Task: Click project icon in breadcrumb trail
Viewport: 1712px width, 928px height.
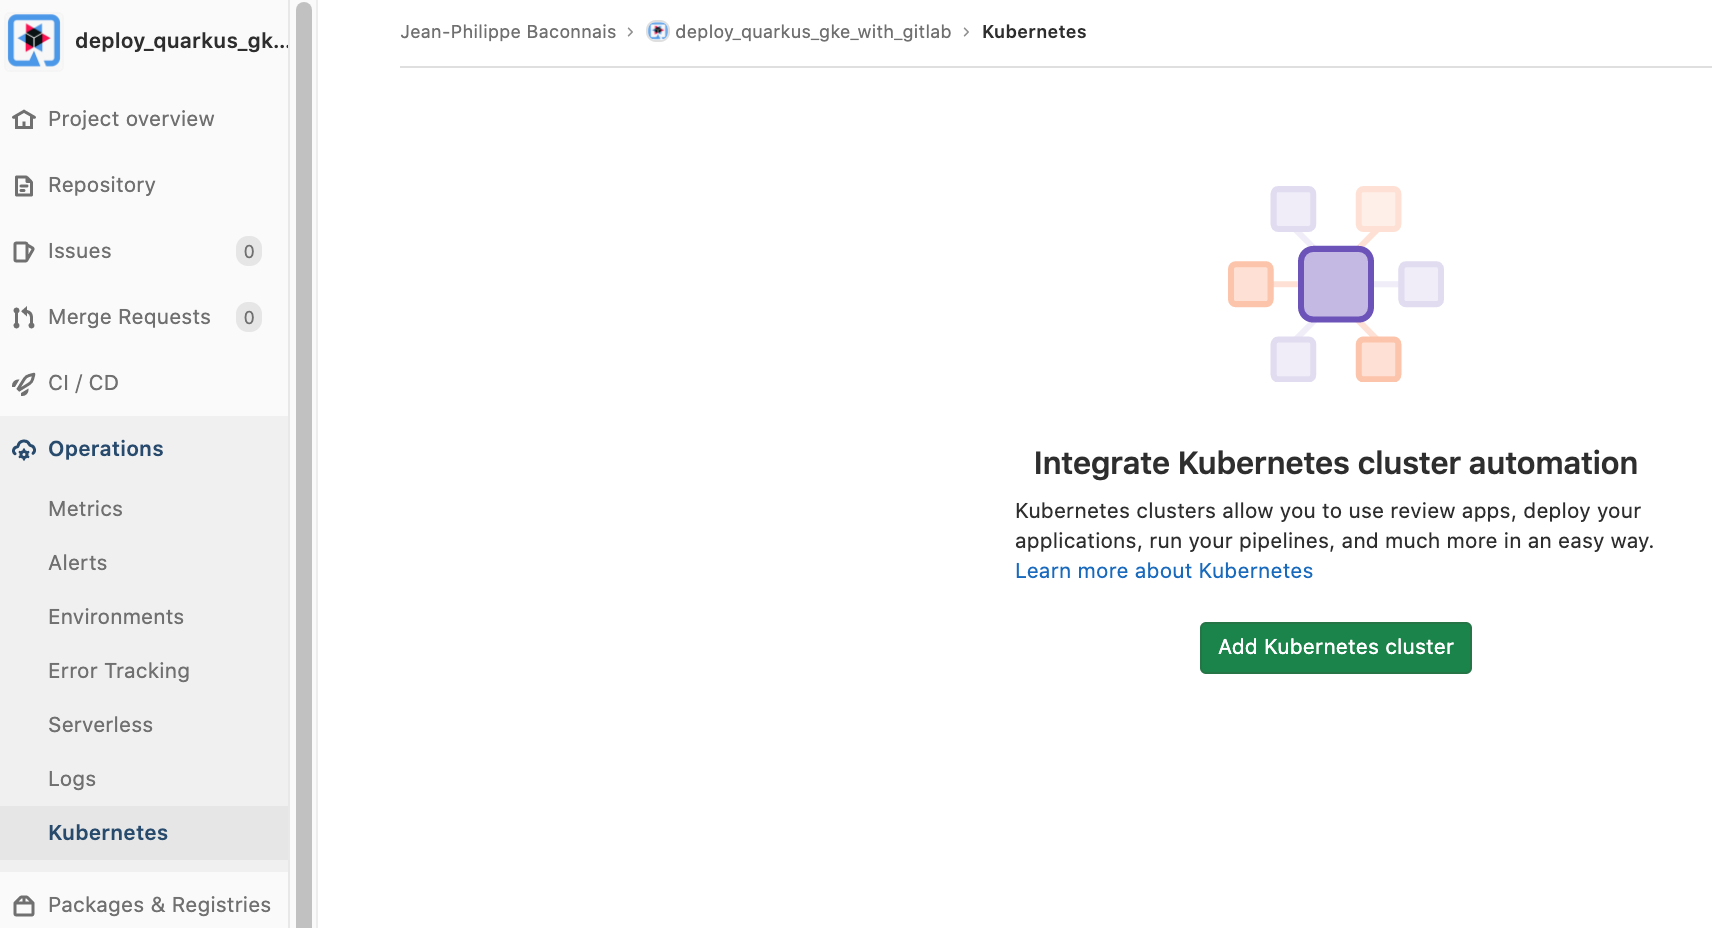Action: pyautogui.click(x=657, y=32)
